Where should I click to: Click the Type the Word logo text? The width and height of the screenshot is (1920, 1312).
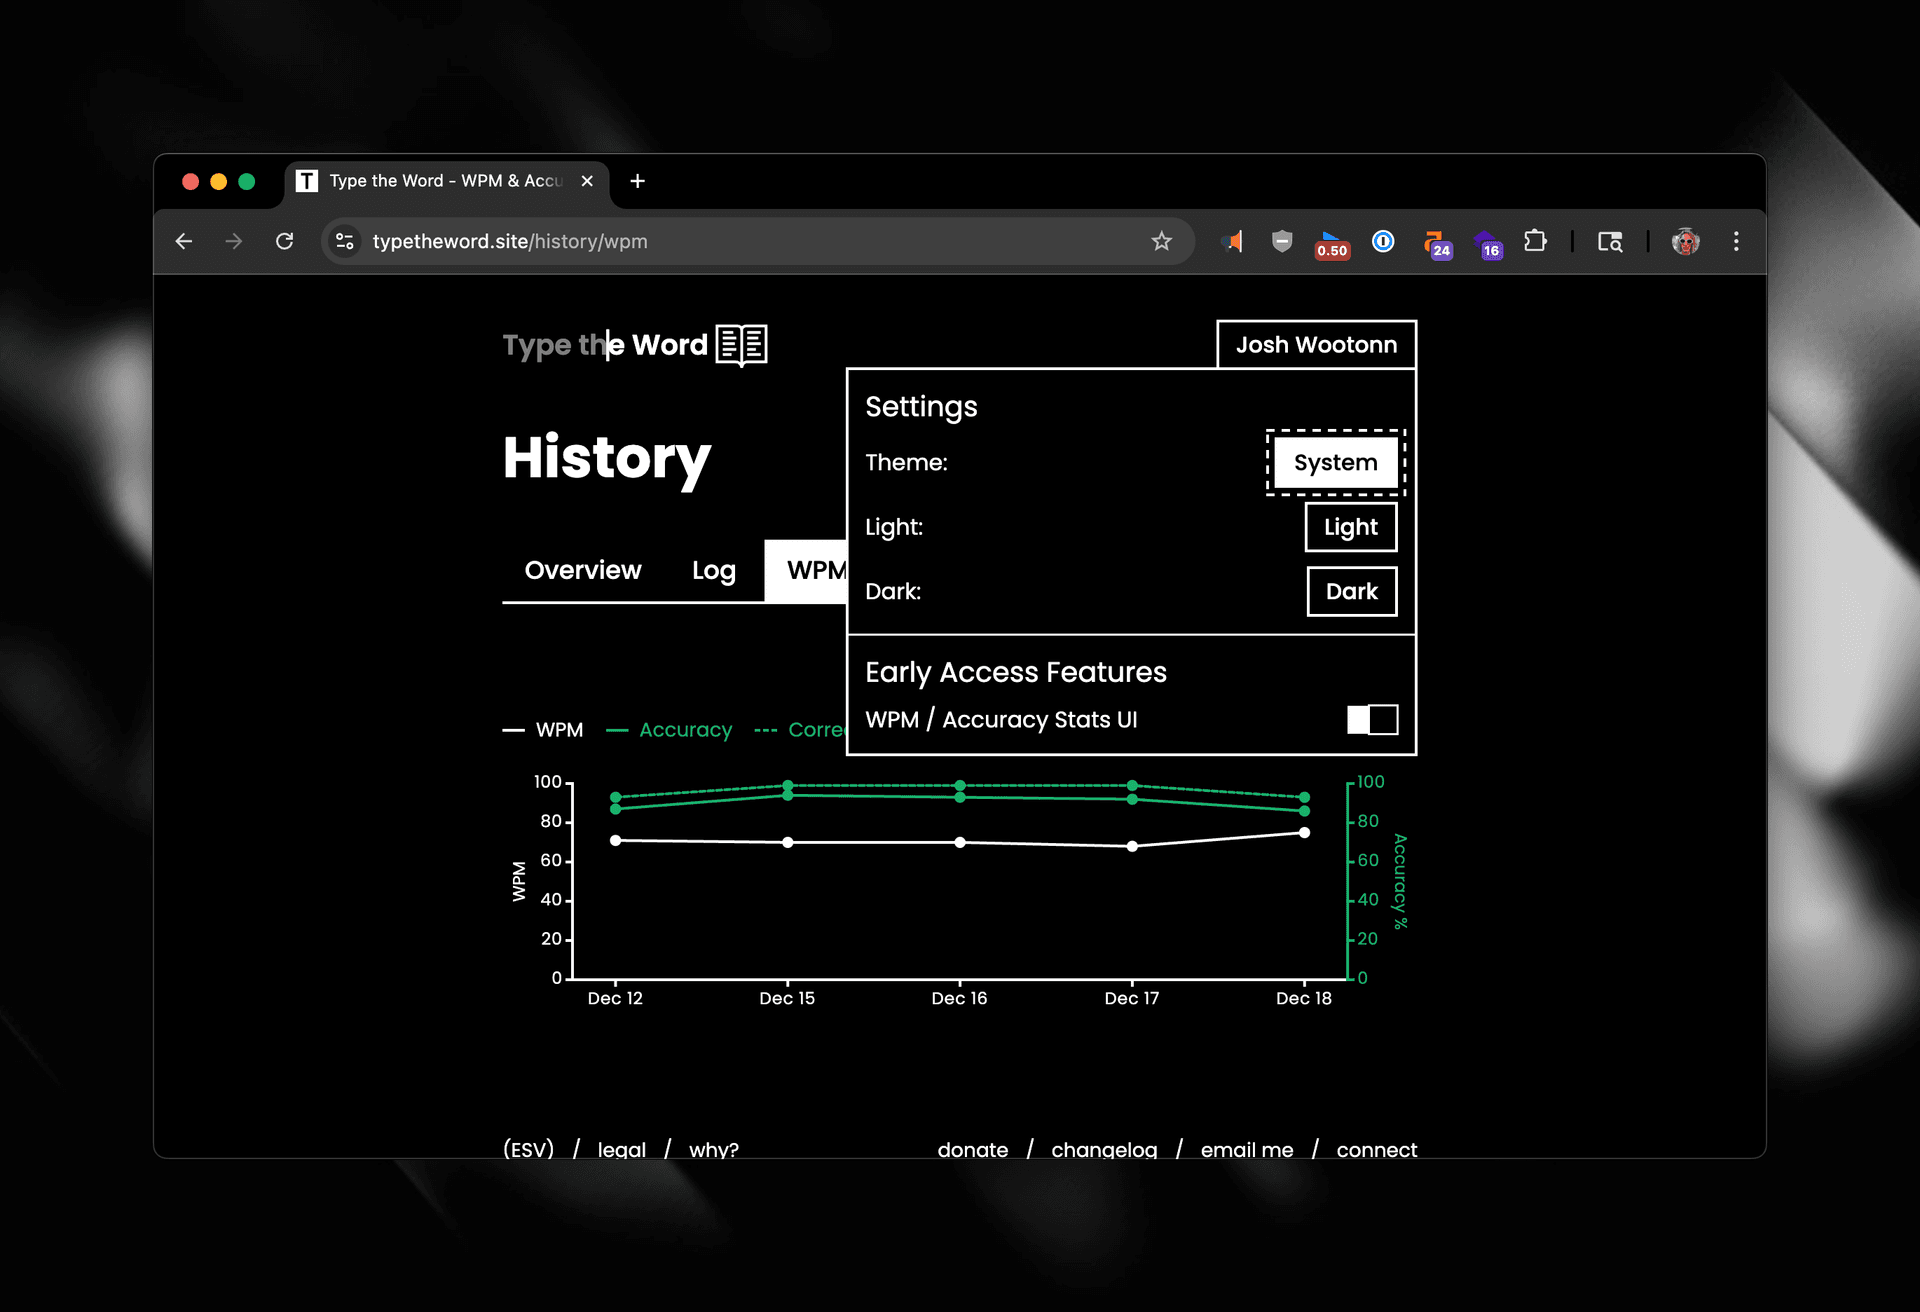pyautogui.click(x=605, y=345)
